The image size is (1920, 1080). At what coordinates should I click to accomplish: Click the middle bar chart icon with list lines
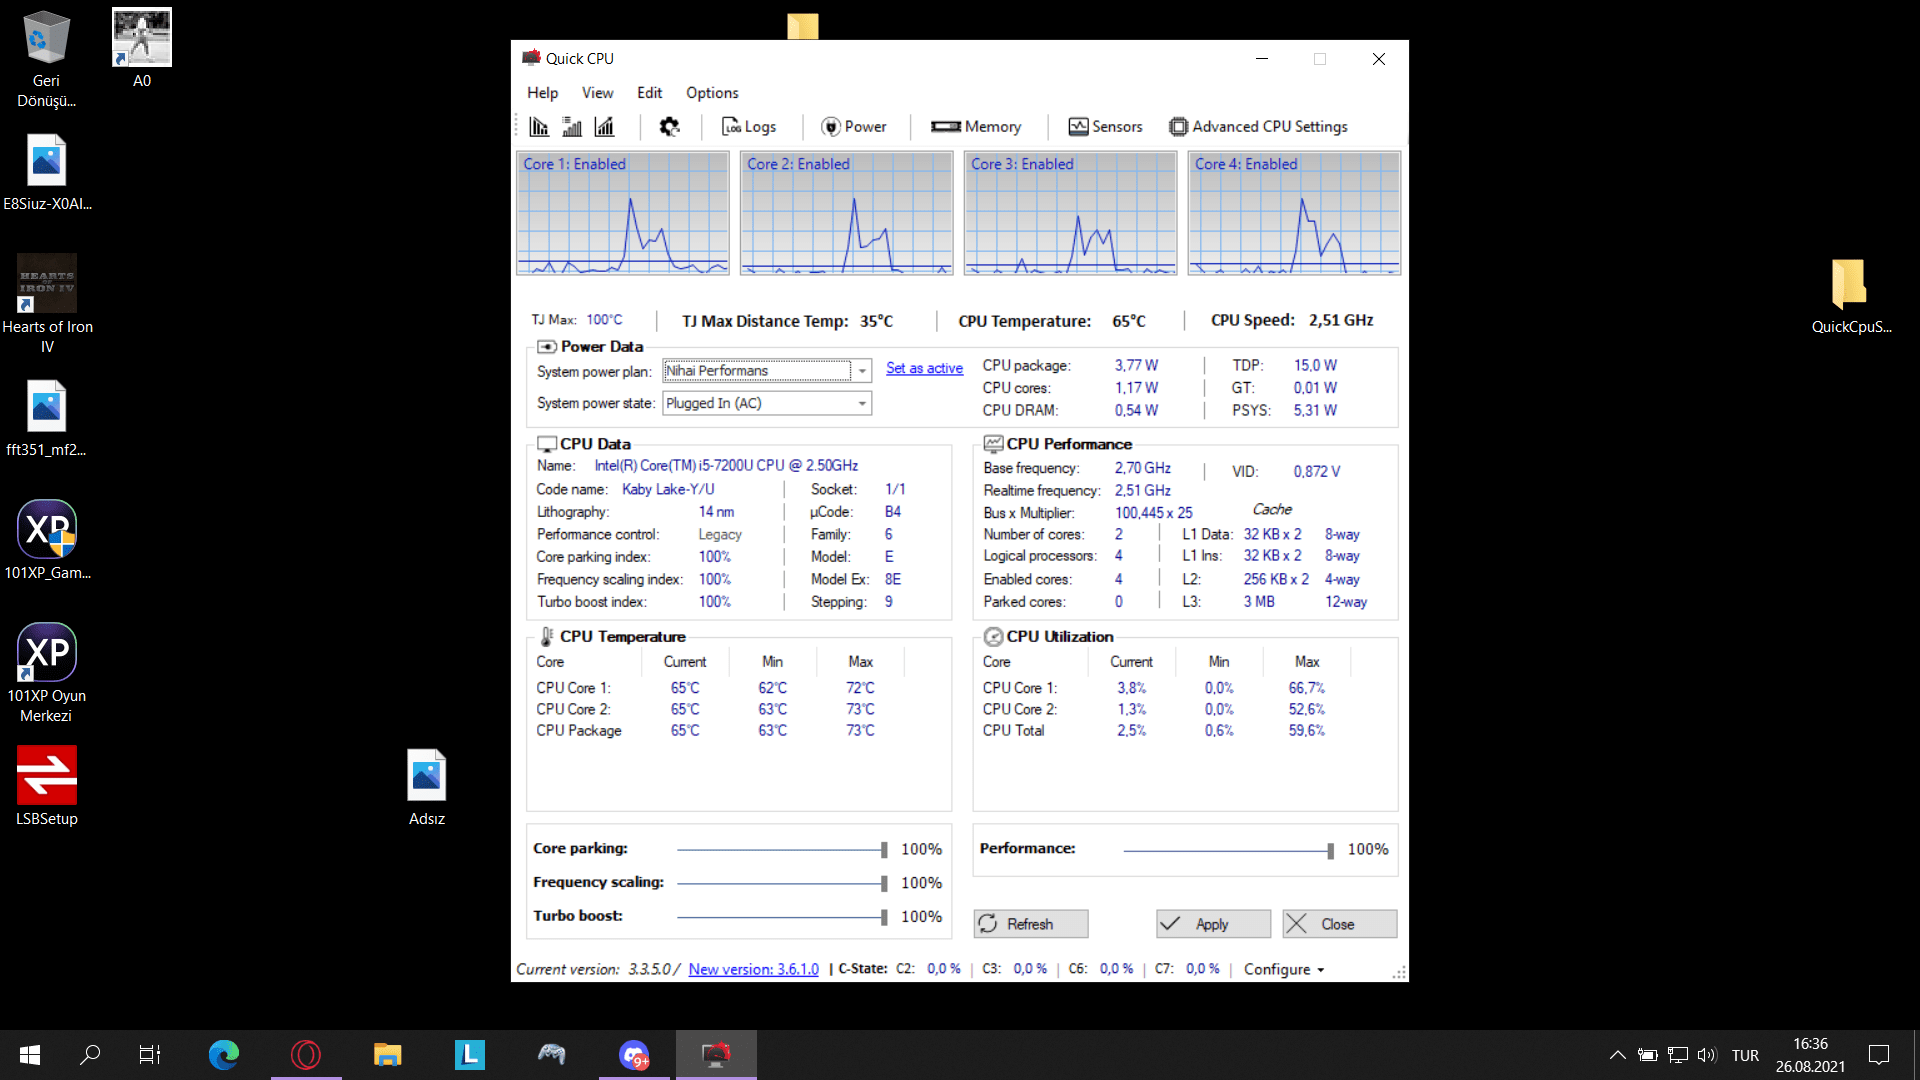click(572, 127)
